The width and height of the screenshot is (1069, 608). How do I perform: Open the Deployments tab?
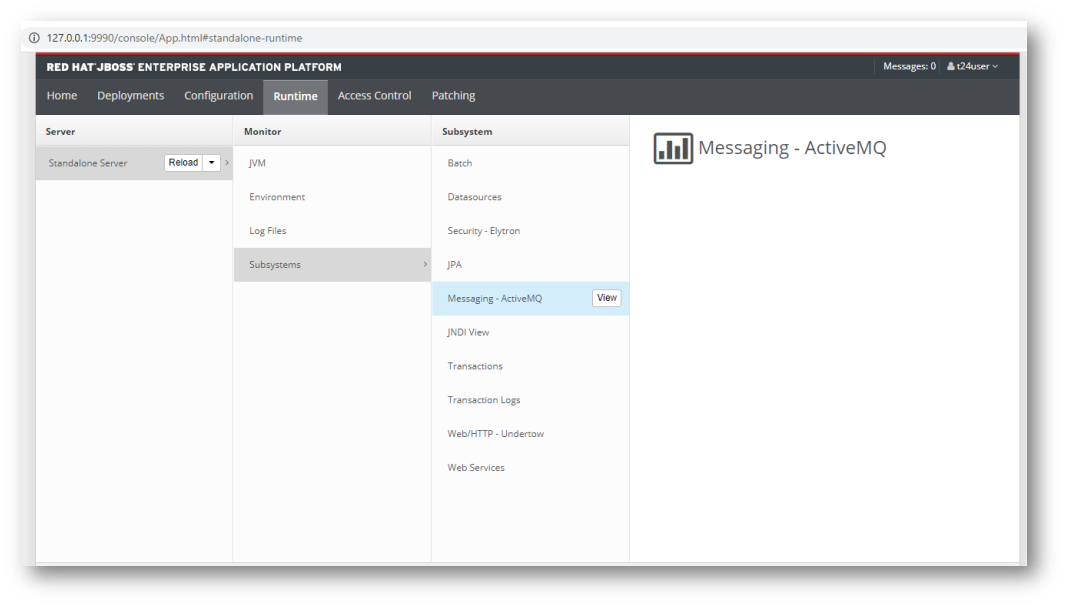pos(130,96)
